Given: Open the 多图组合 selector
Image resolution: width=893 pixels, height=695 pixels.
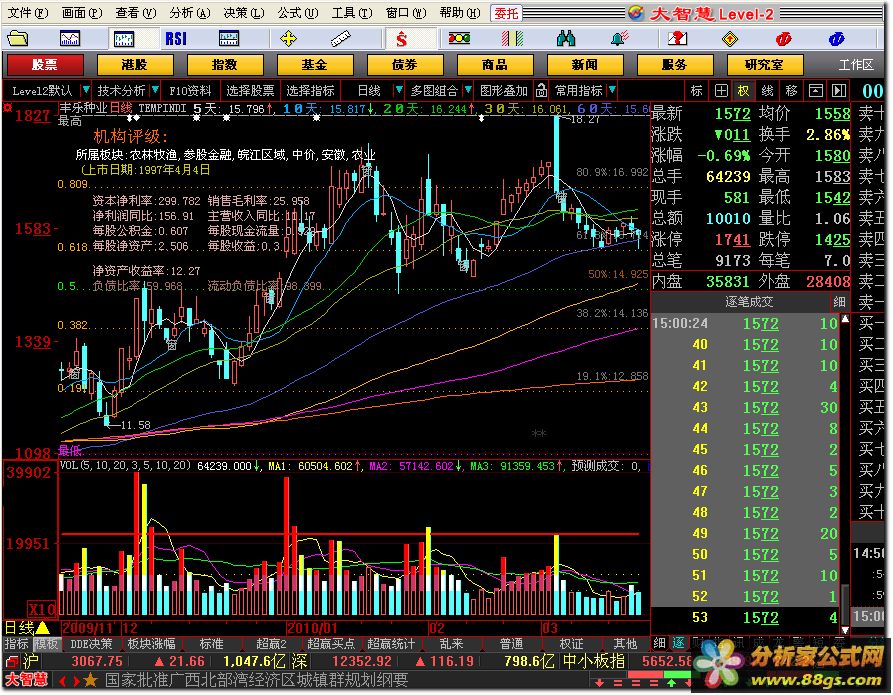Looking at the screenshot, I should [x=435, y=91].
